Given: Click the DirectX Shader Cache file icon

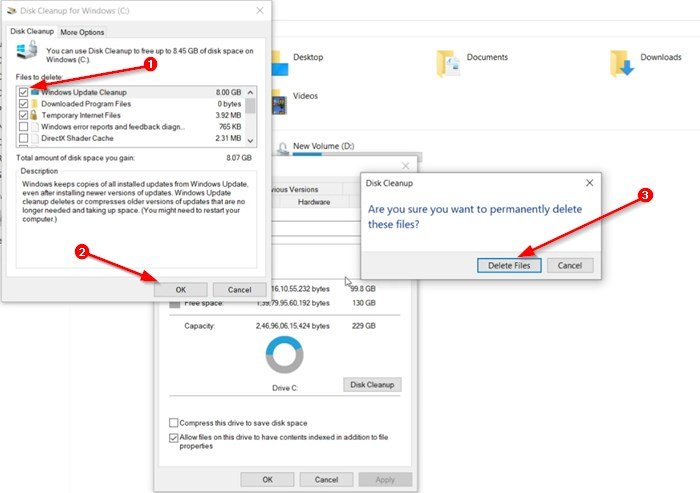Looking at the screenshot, I should [34, 138].
